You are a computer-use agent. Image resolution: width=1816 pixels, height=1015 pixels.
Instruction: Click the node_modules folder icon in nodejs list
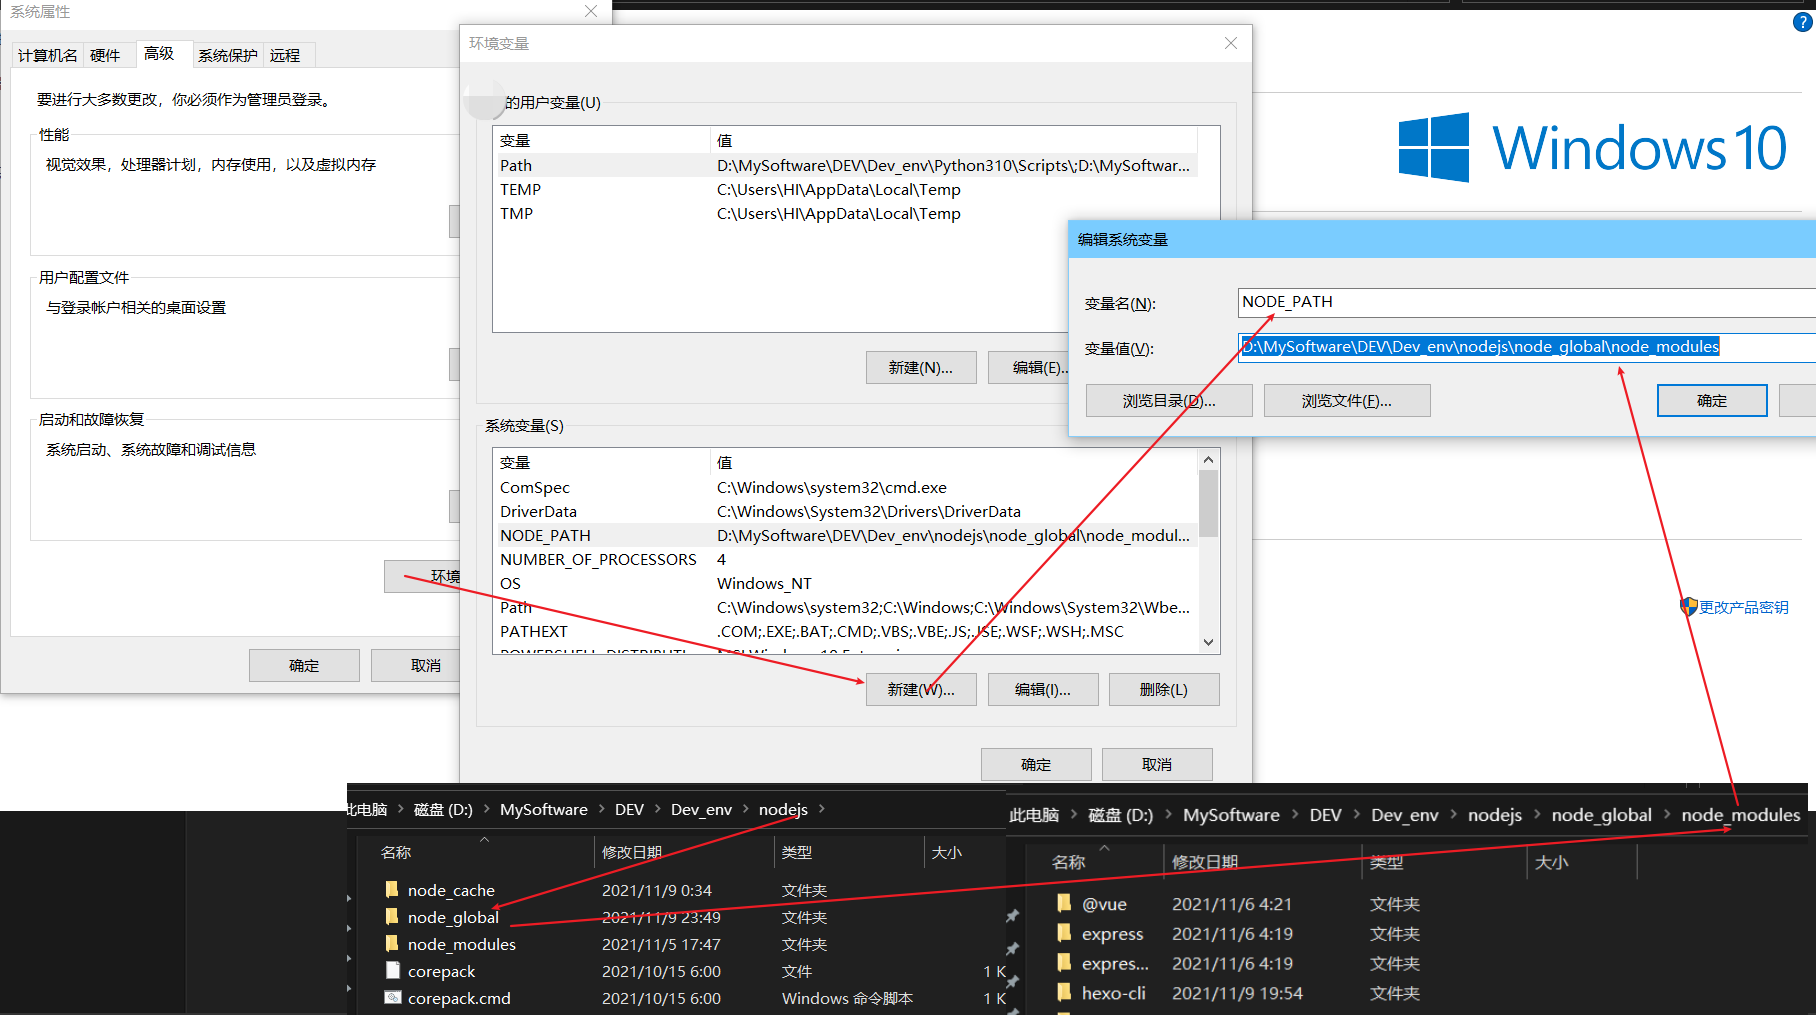click(392, 943)
